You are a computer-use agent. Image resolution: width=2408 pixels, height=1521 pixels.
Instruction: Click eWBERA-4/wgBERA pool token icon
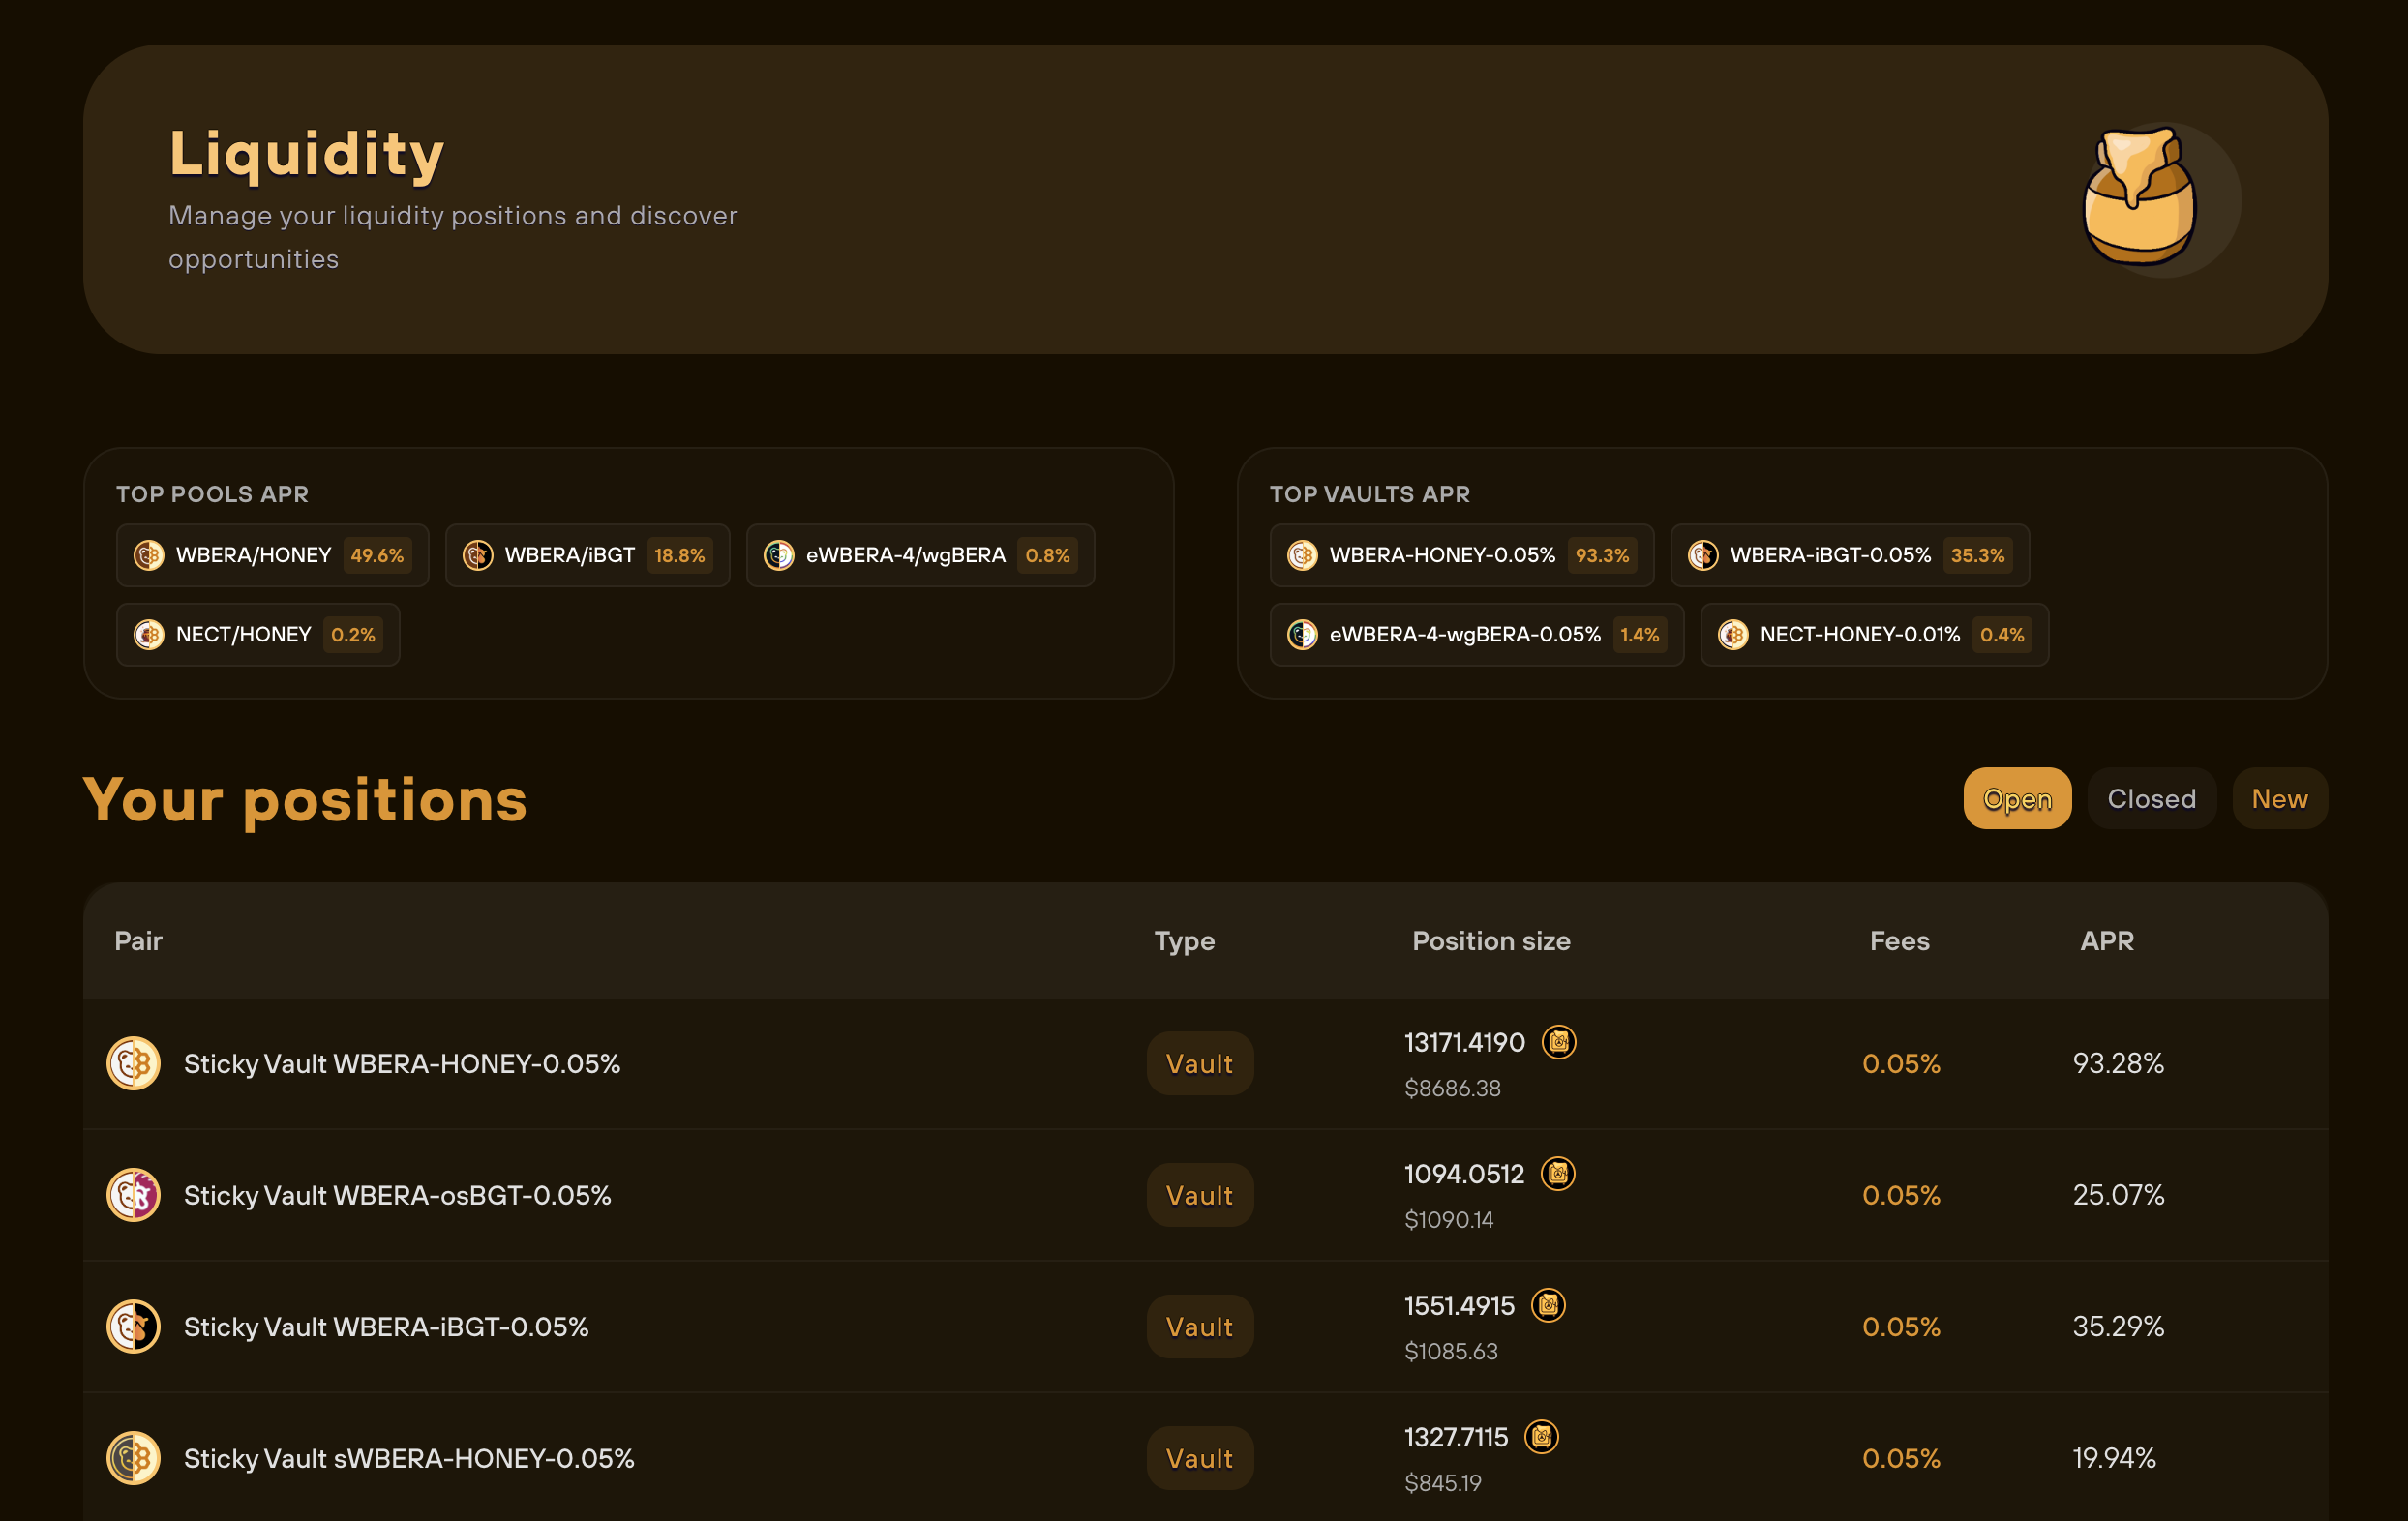tap(779, 555)
